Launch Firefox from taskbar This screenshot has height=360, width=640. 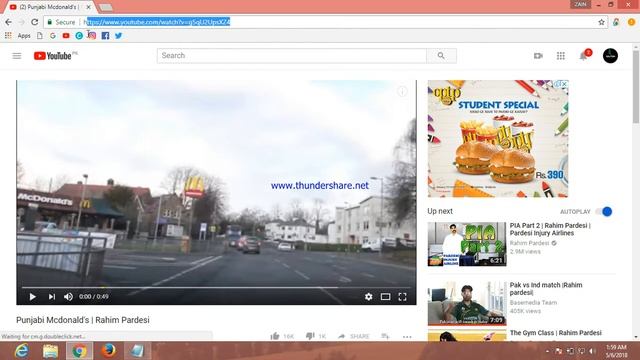click(x=109, y=351)
